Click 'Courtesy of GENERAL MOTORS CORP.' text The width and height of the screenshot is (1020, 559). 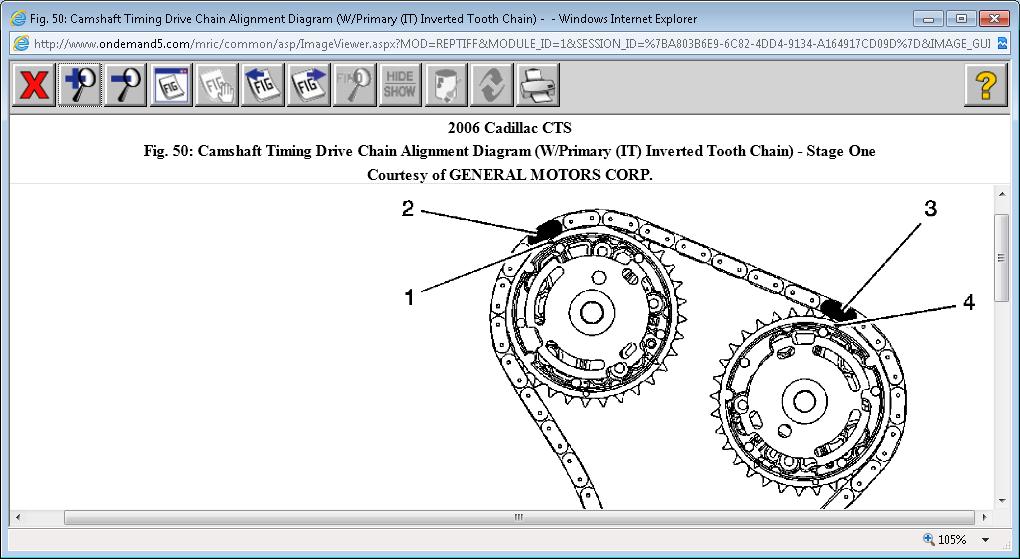[509, 175]
